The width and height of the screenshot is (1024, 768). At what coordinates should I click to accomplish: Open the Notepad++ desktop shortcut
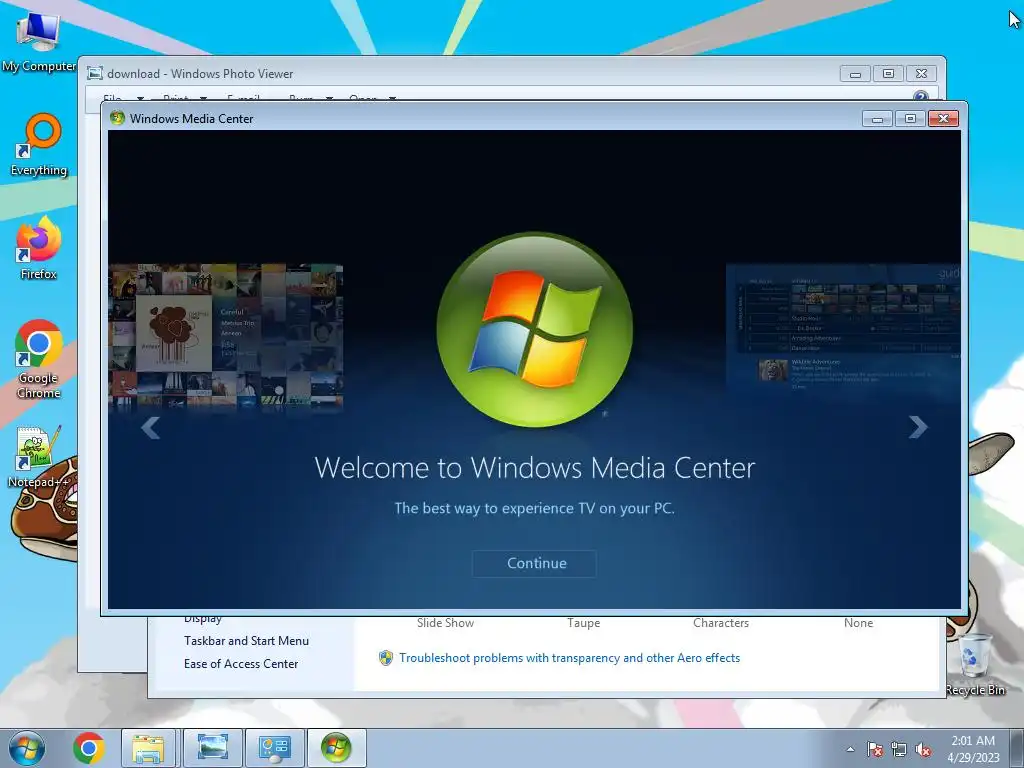point(39,456)
